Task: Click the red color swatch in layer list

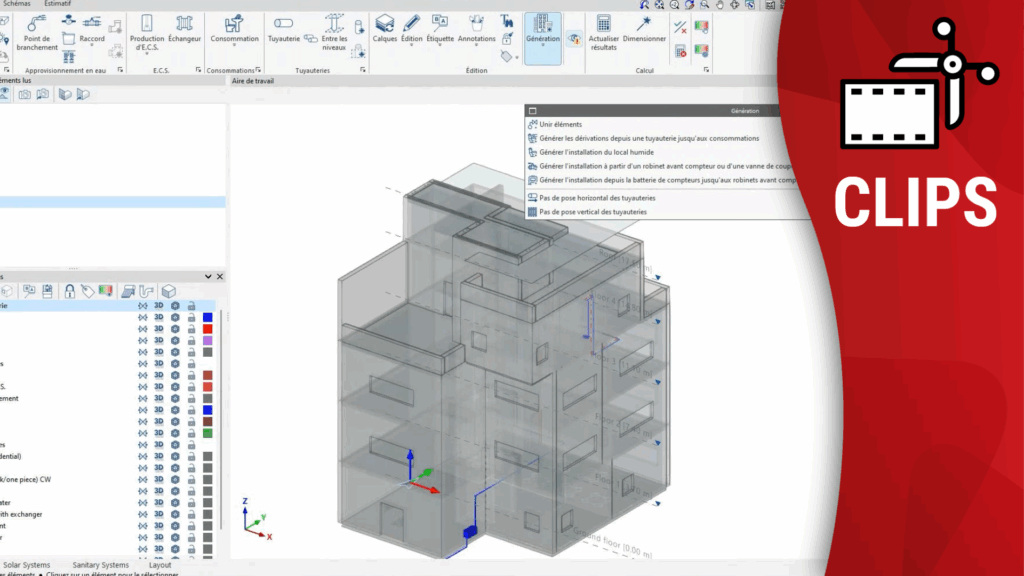Action: pos(207,329)
